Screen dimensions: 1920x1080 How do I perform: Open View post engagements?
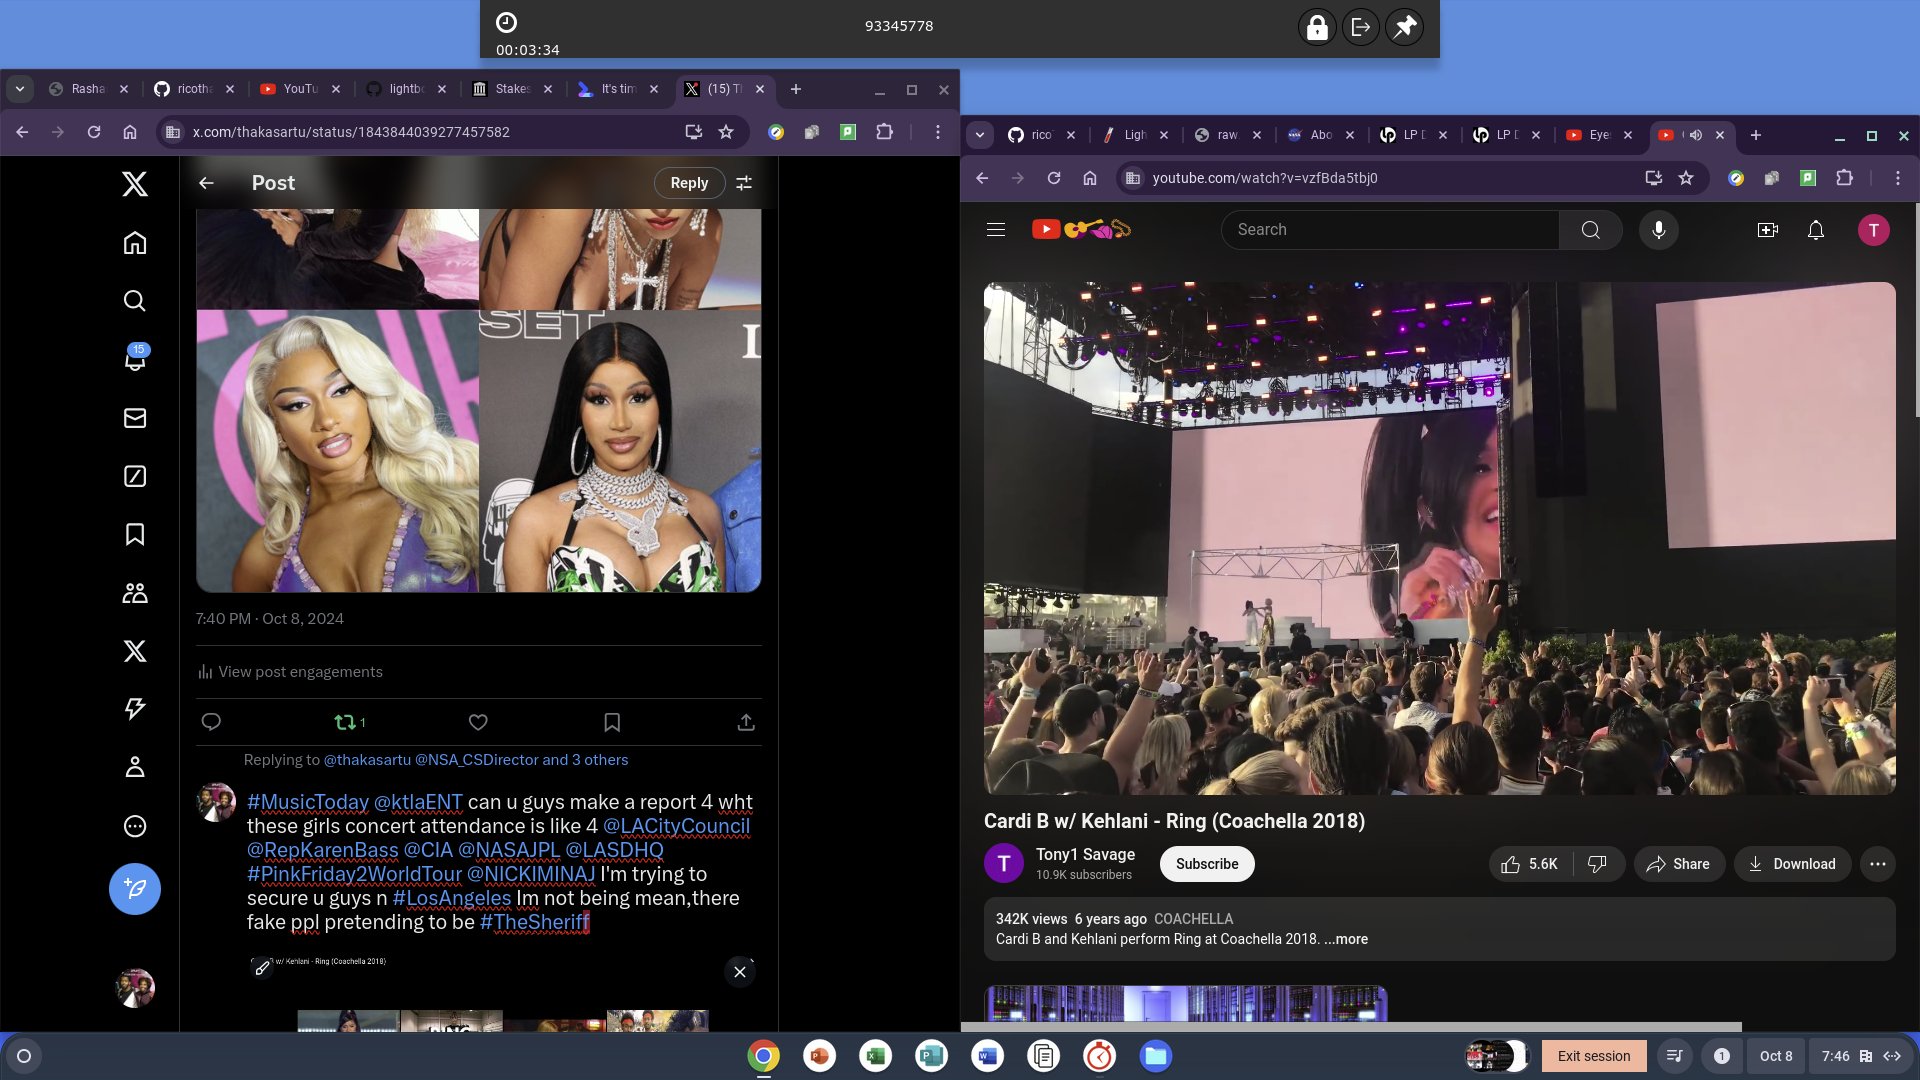click(290, 672)
